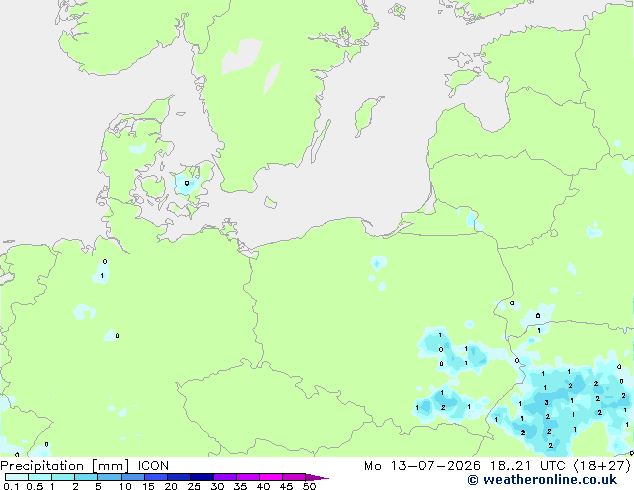The image size is (634, 490).
Task: Select the lightest 0.1–0.5 mm legend swatch
Action: tap(17, 477)
